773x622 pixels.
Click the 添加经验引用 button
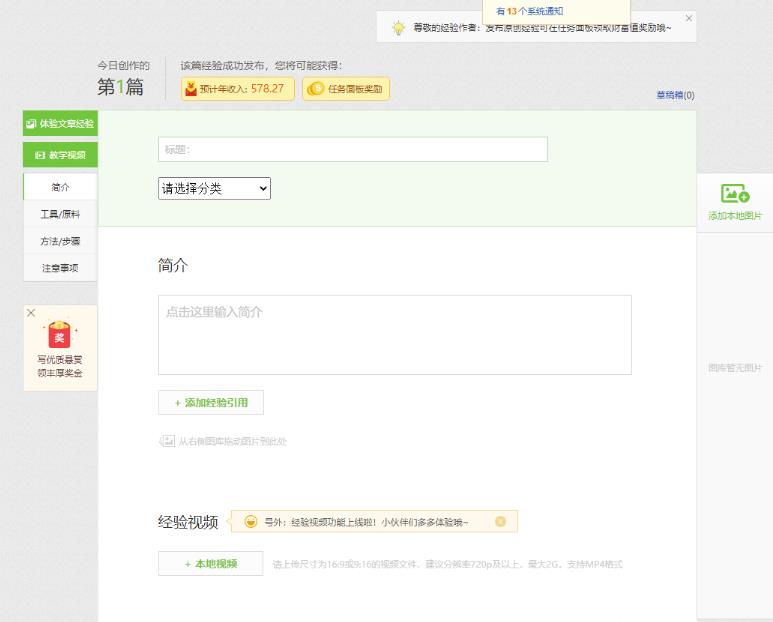click(x=211, y=402)
